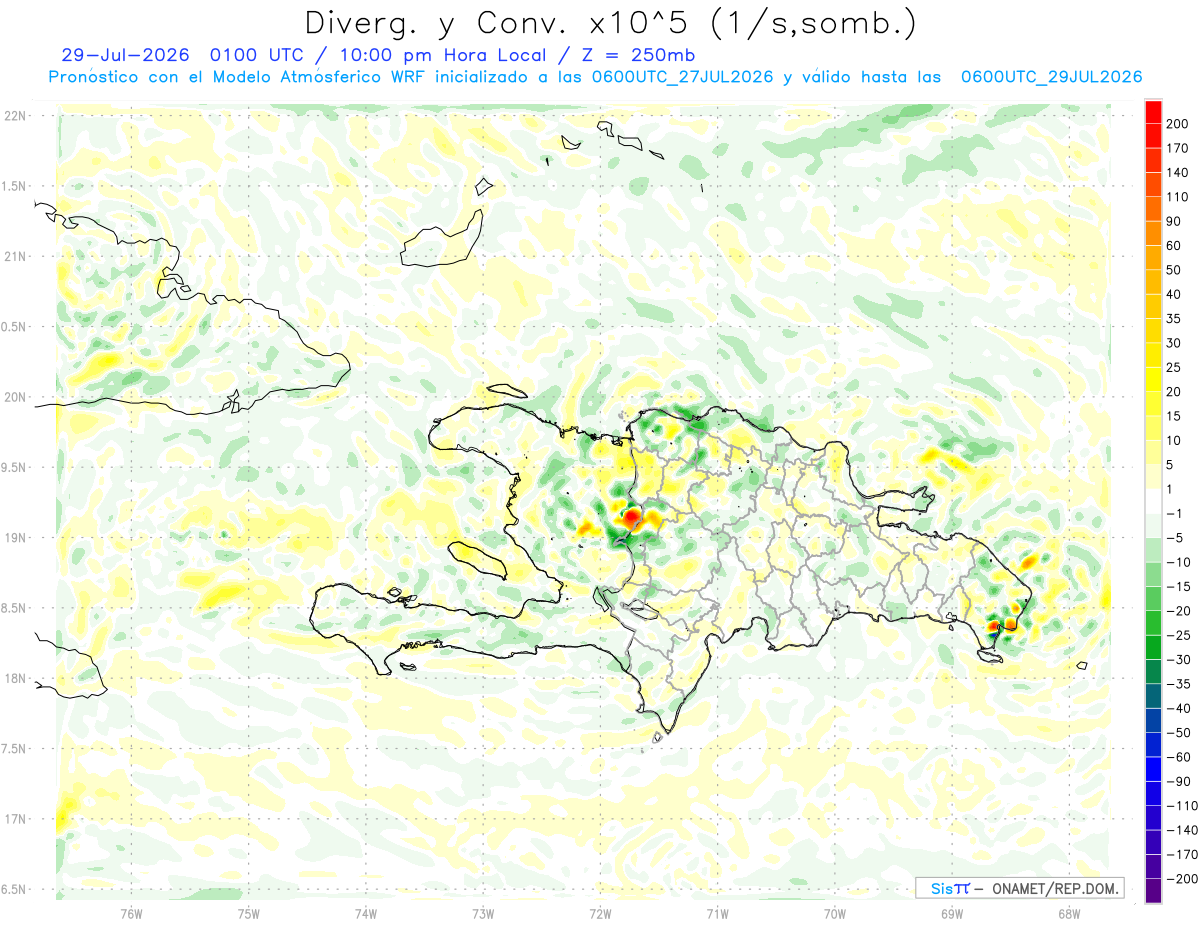The height and width of the screenshot is (927, 1200).
Task: Click the white colorbar segment between 1 and -1
Action: (x=1153, y=501)
